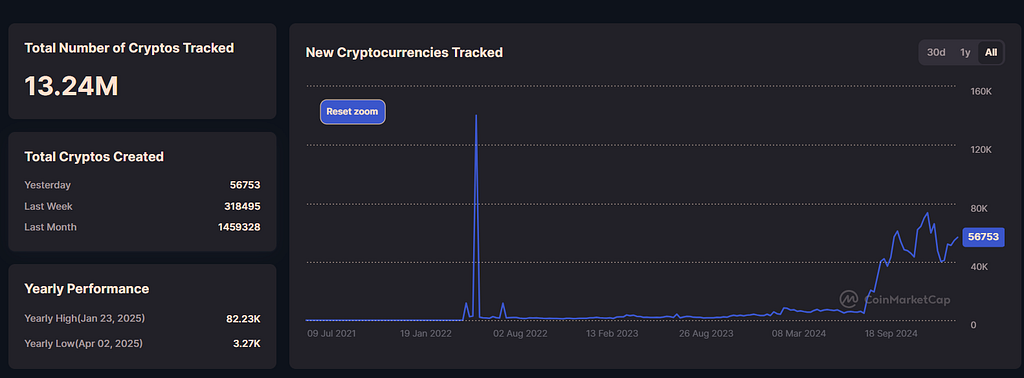Click the Yearly Performance heading

[x=86, y=289]
